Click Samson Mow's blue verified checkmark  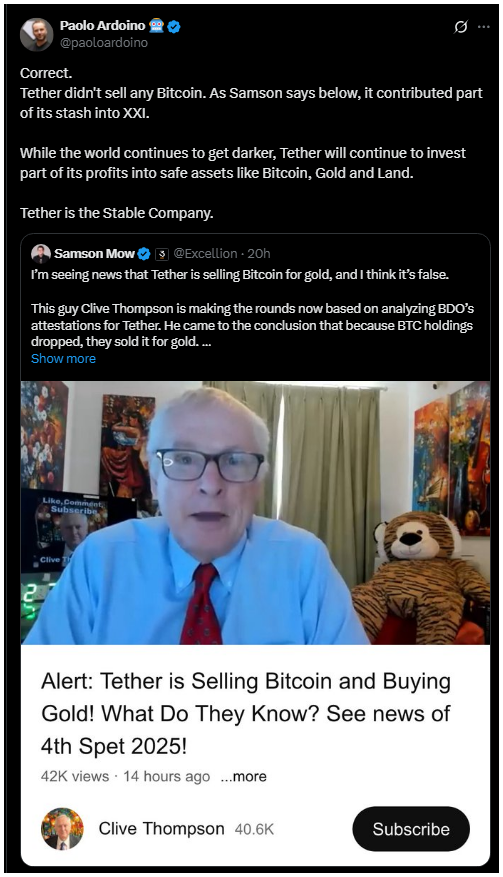(144, 254)
